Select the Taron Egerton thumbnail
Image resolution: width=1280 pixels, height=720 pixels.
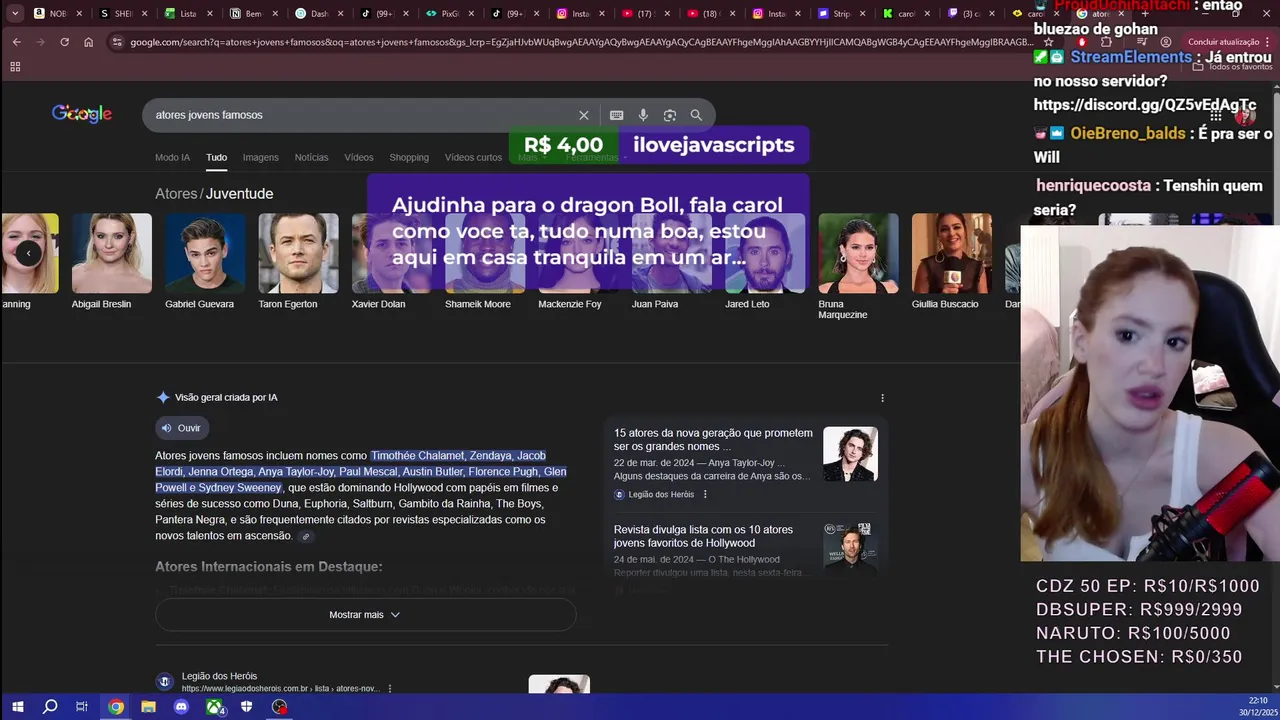pos(298,253)
